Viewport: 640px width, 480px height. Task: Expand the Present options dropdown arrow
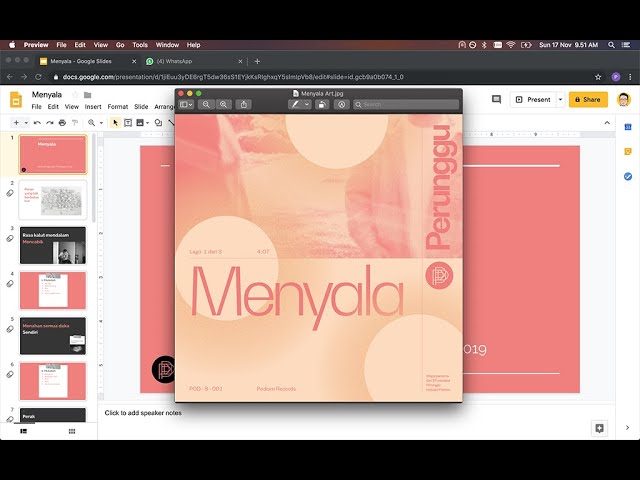click(x=560, y=100)
